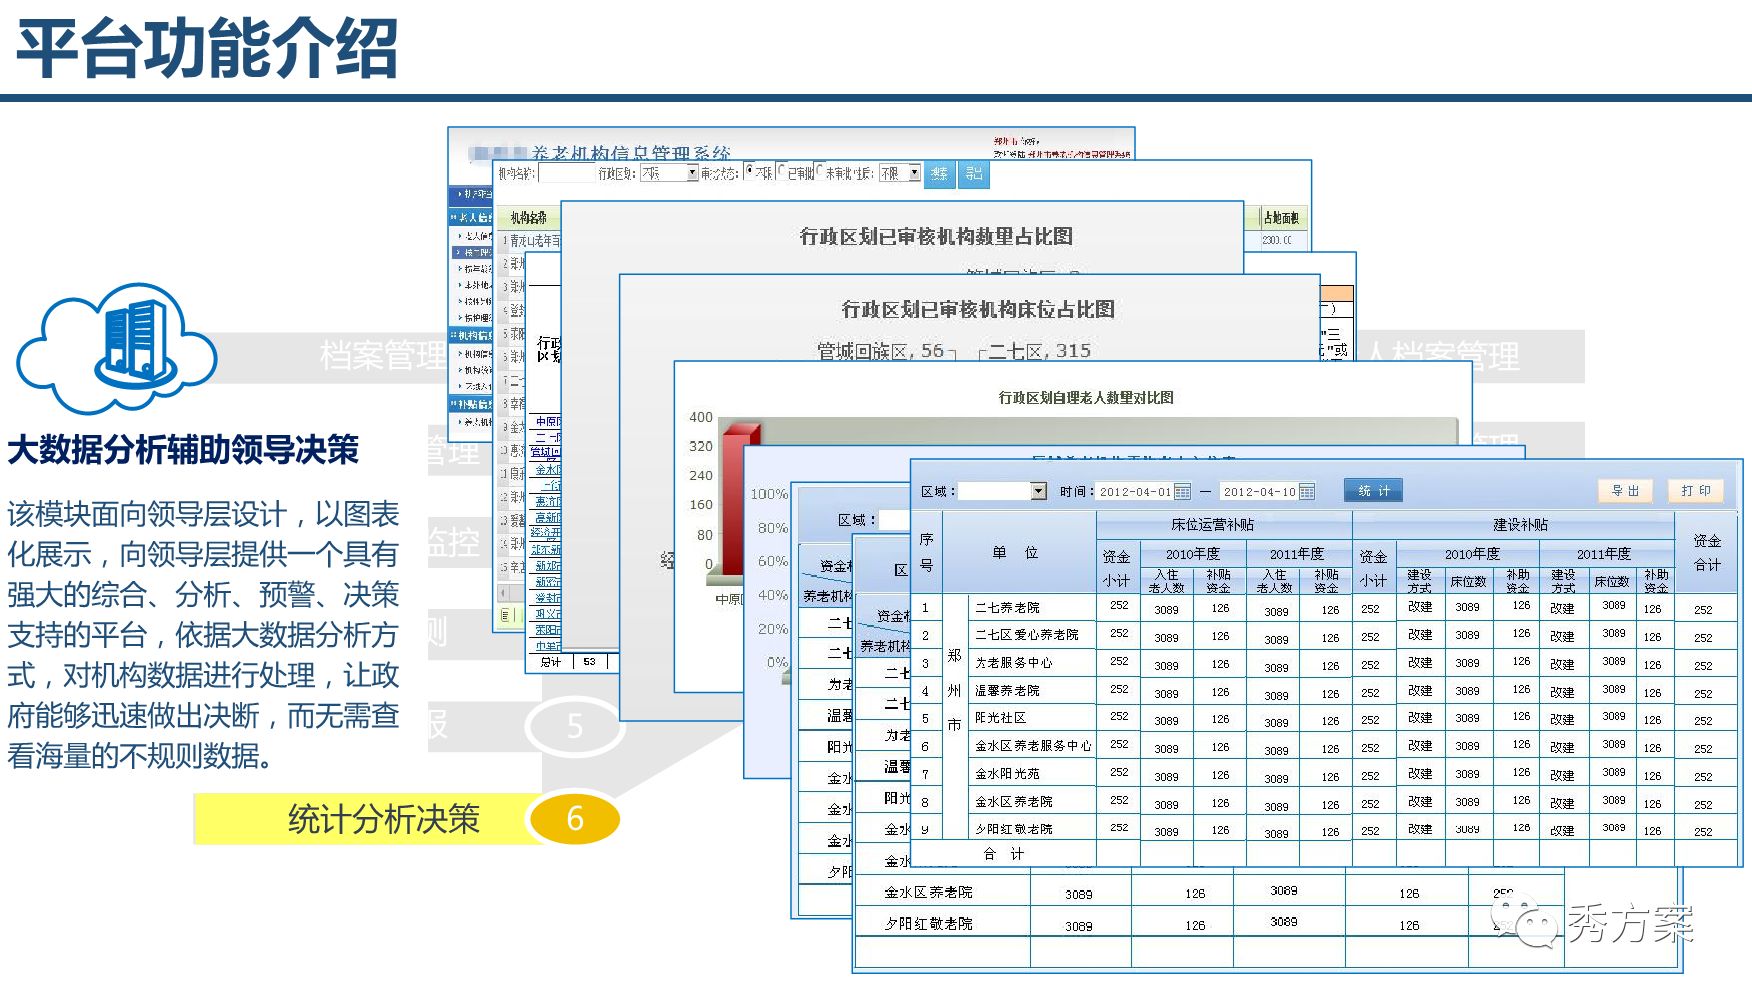
Task: Click the 序号 column header
Action: [x=926, y=552]
